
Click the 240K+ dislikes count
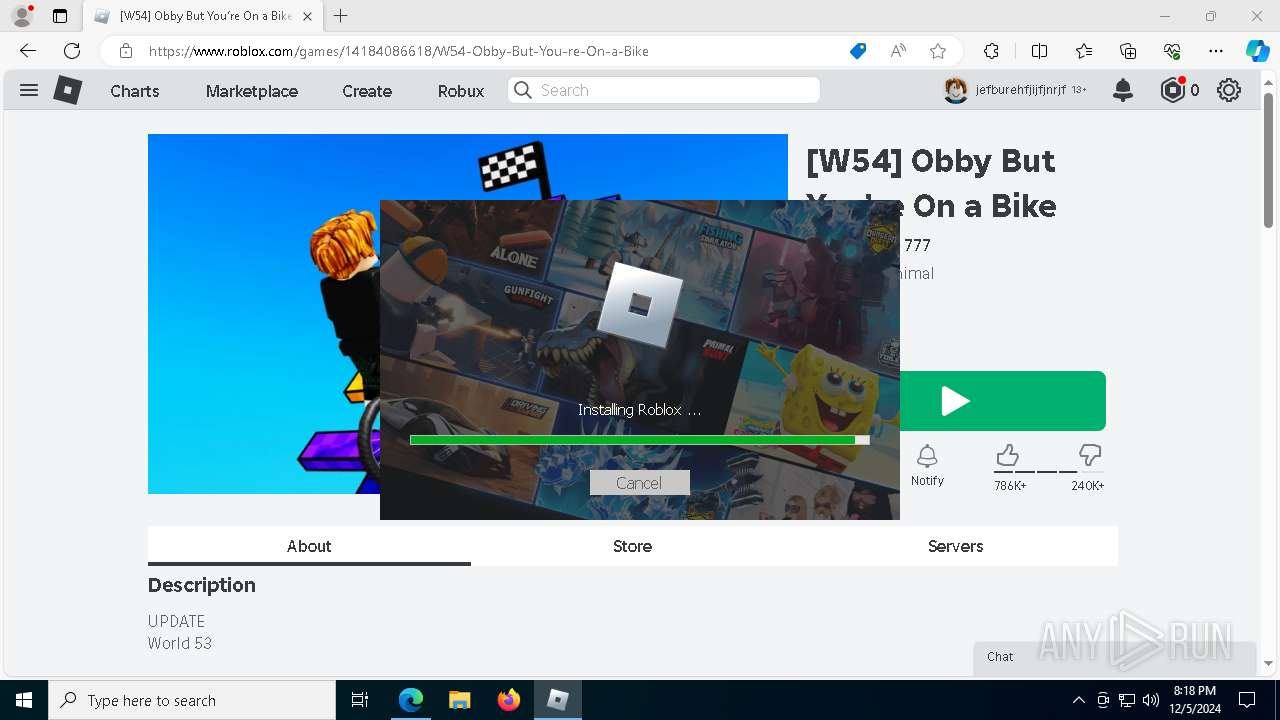[x=1088, y=486]
